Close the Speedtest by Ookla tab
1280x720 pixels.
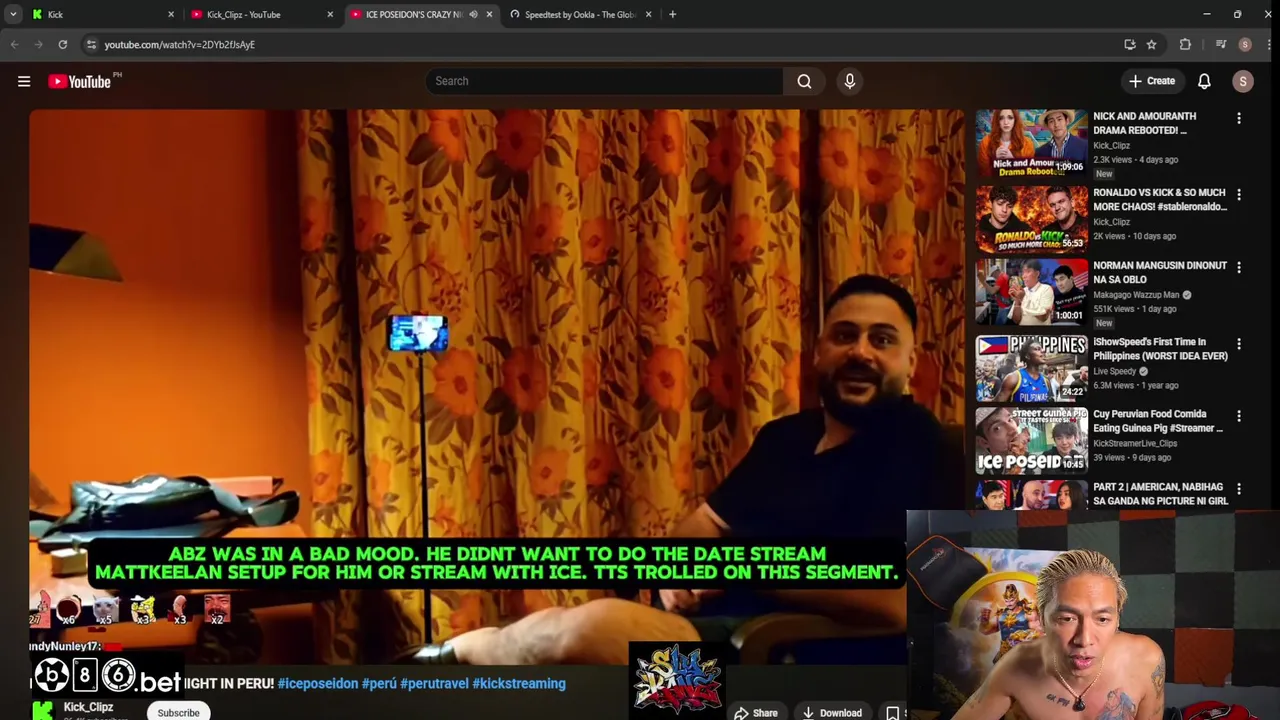(x=648, y=14)
